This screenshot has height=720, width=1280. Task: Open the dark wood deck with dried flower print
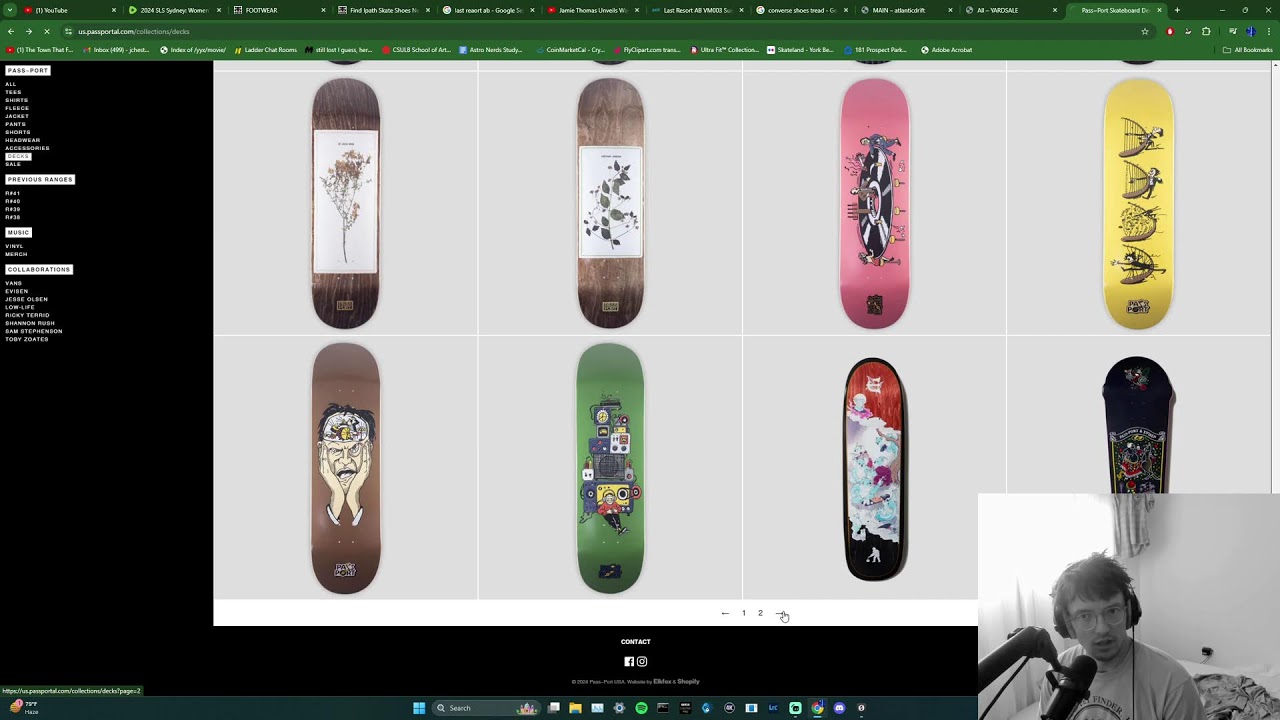346,204
